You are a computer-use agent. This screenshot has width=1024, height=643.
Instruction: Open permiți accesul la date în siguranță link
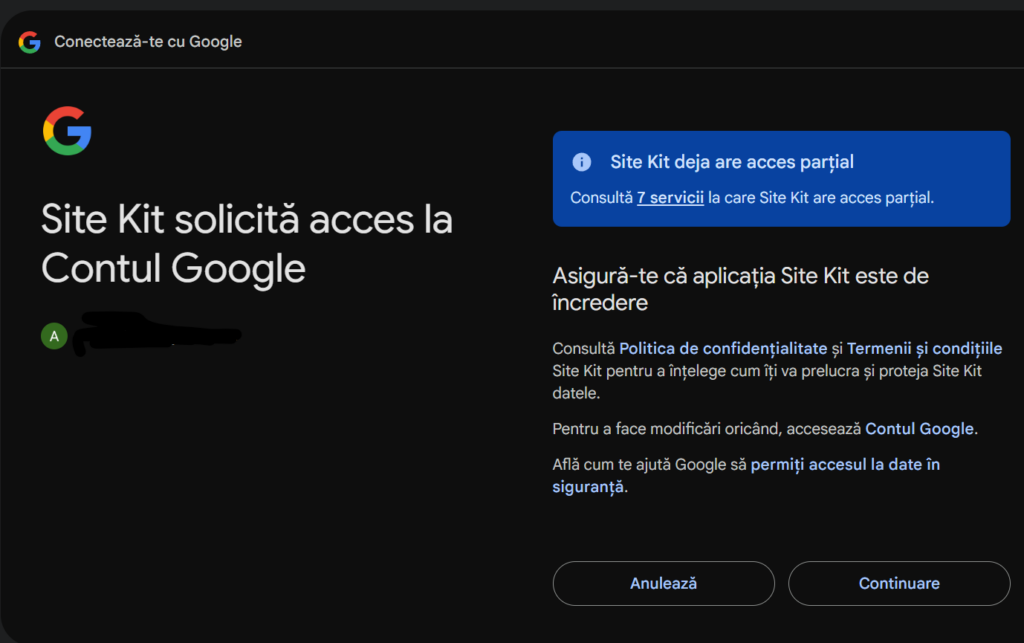click(746, 476)
